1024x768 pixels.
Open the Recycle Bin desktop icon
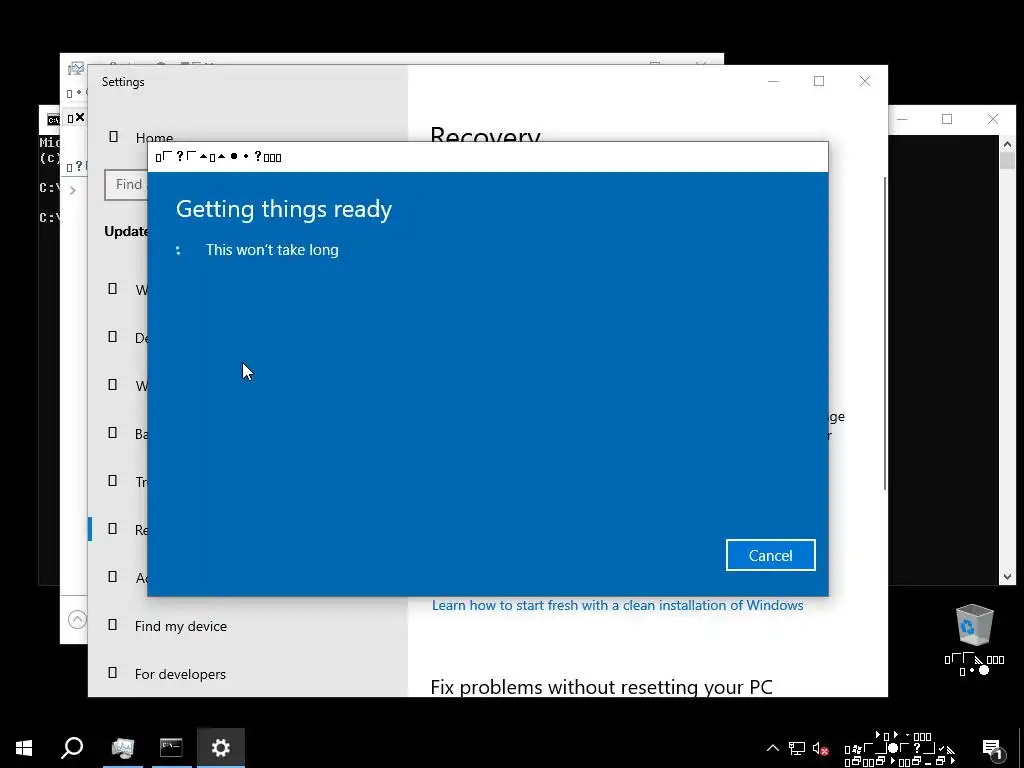pyautogui.click(x=974, y=639)
